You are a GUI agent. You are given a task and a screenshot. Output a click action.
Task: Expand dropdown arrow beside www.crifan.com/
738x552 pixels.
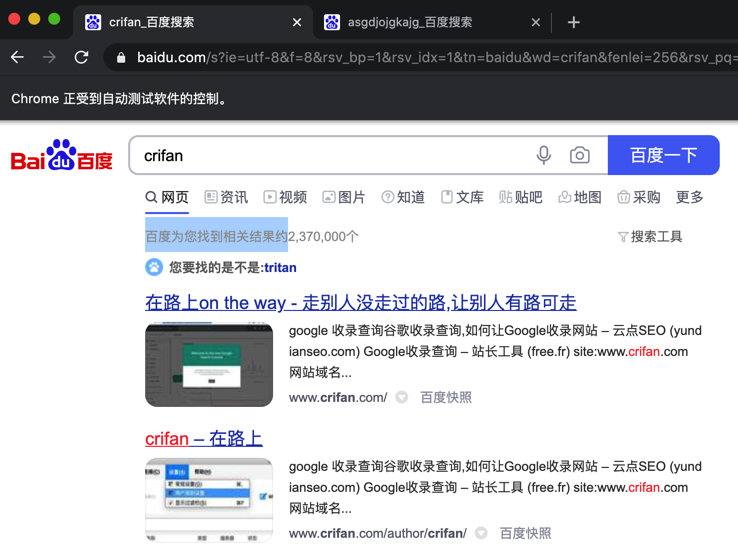click(401, 398)
